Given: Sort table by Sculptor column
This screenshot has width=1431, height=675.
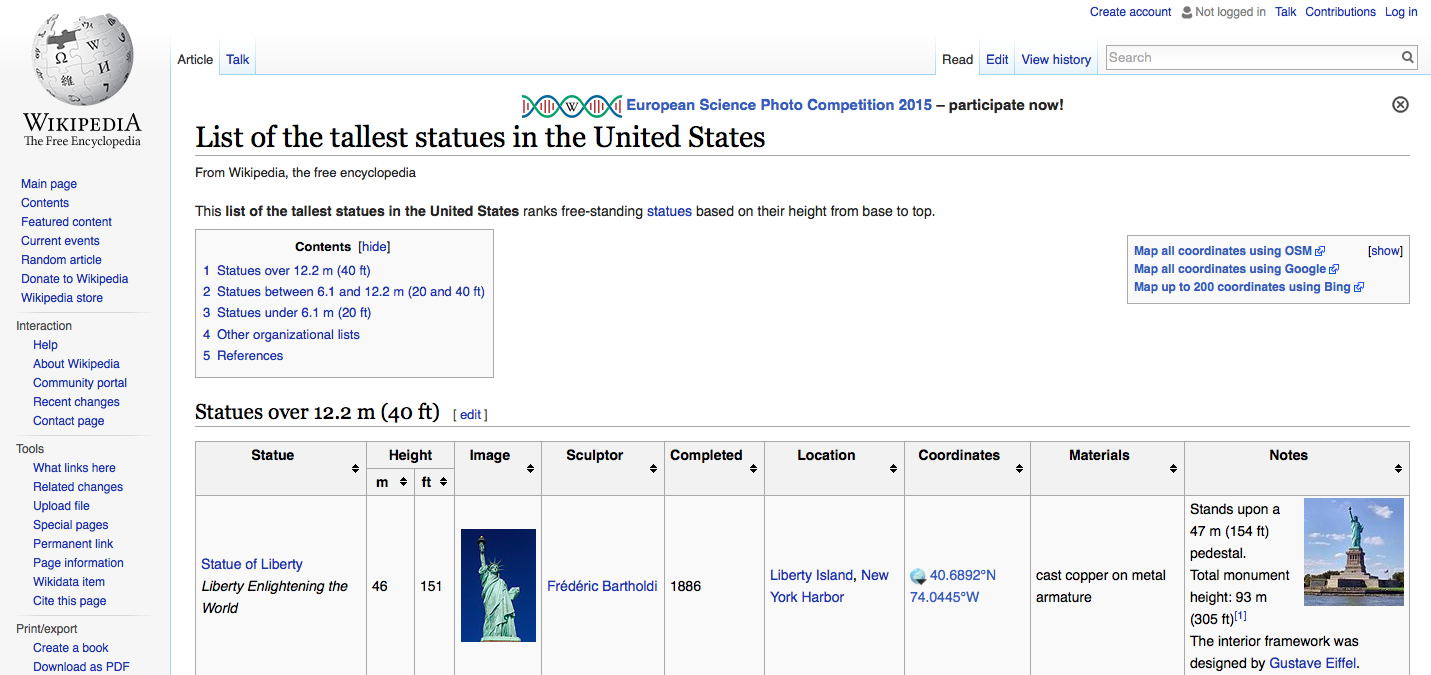Looking at the screenshot, I should (653, 468).
